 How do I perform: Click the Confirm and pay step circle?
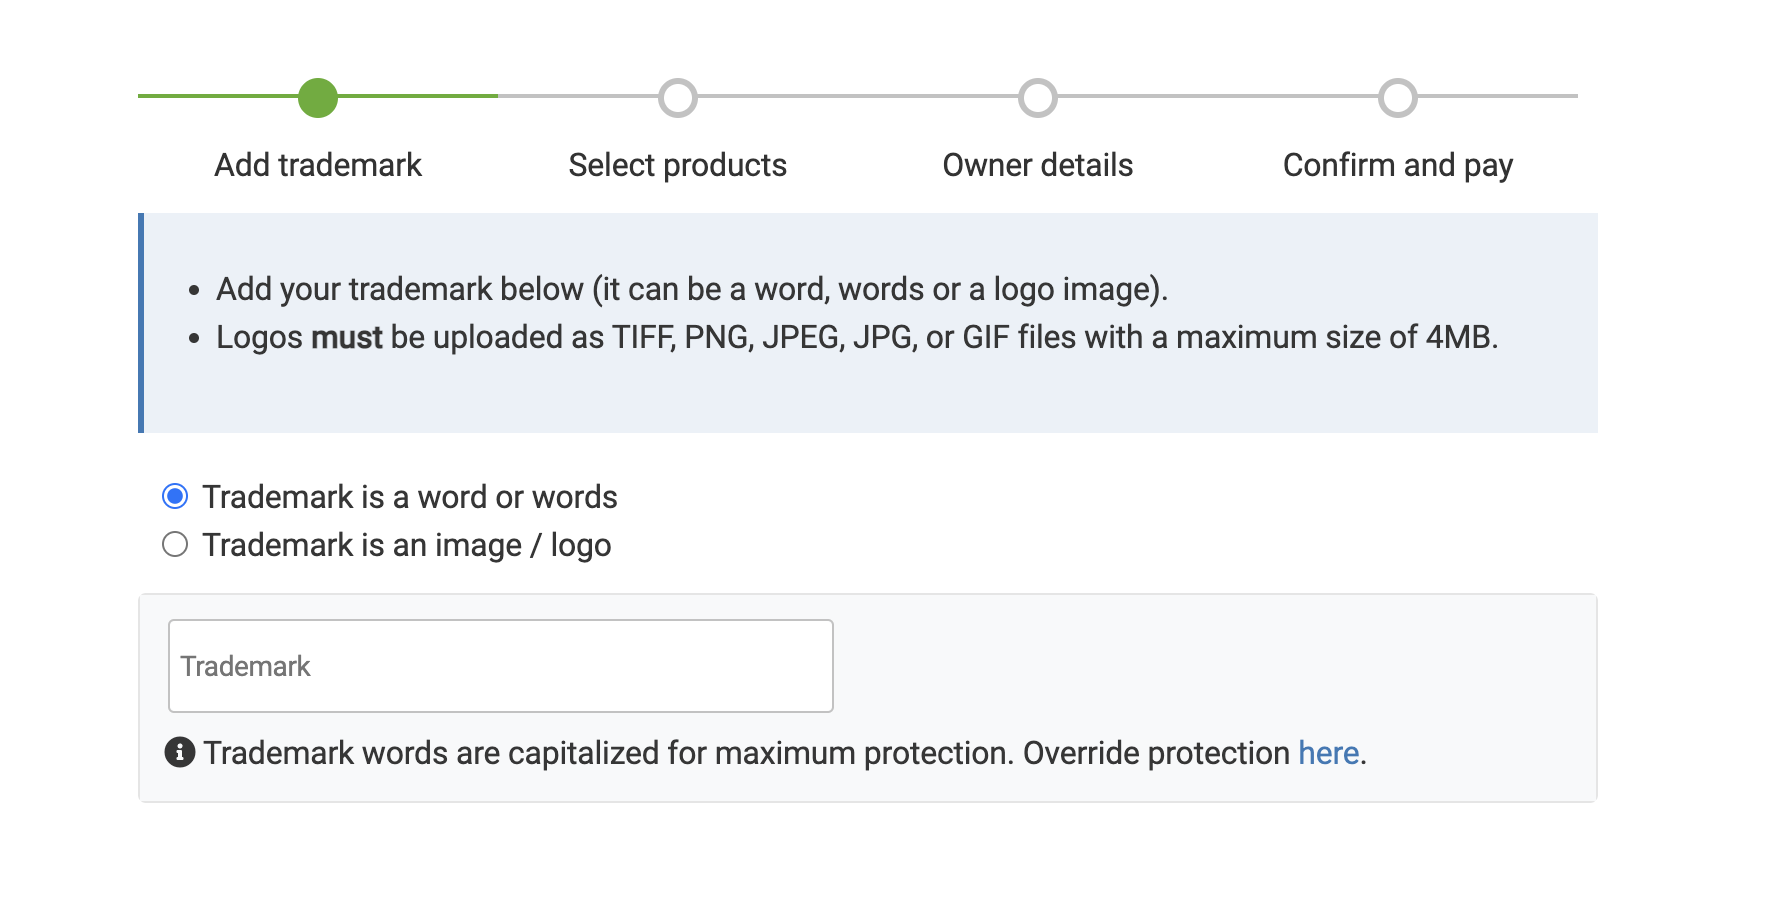[x=1398, y=98]
